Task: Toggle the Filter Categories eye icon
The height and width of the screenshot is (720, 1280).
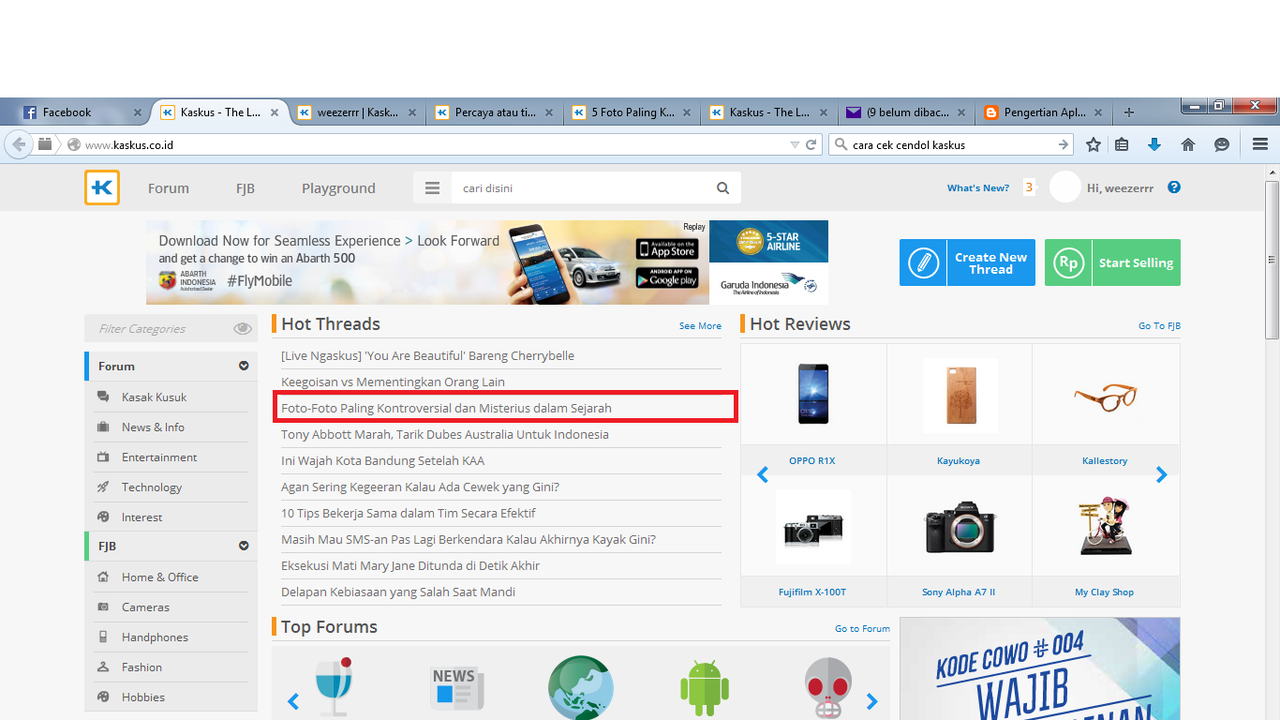Action: click(x=242, y=328)
